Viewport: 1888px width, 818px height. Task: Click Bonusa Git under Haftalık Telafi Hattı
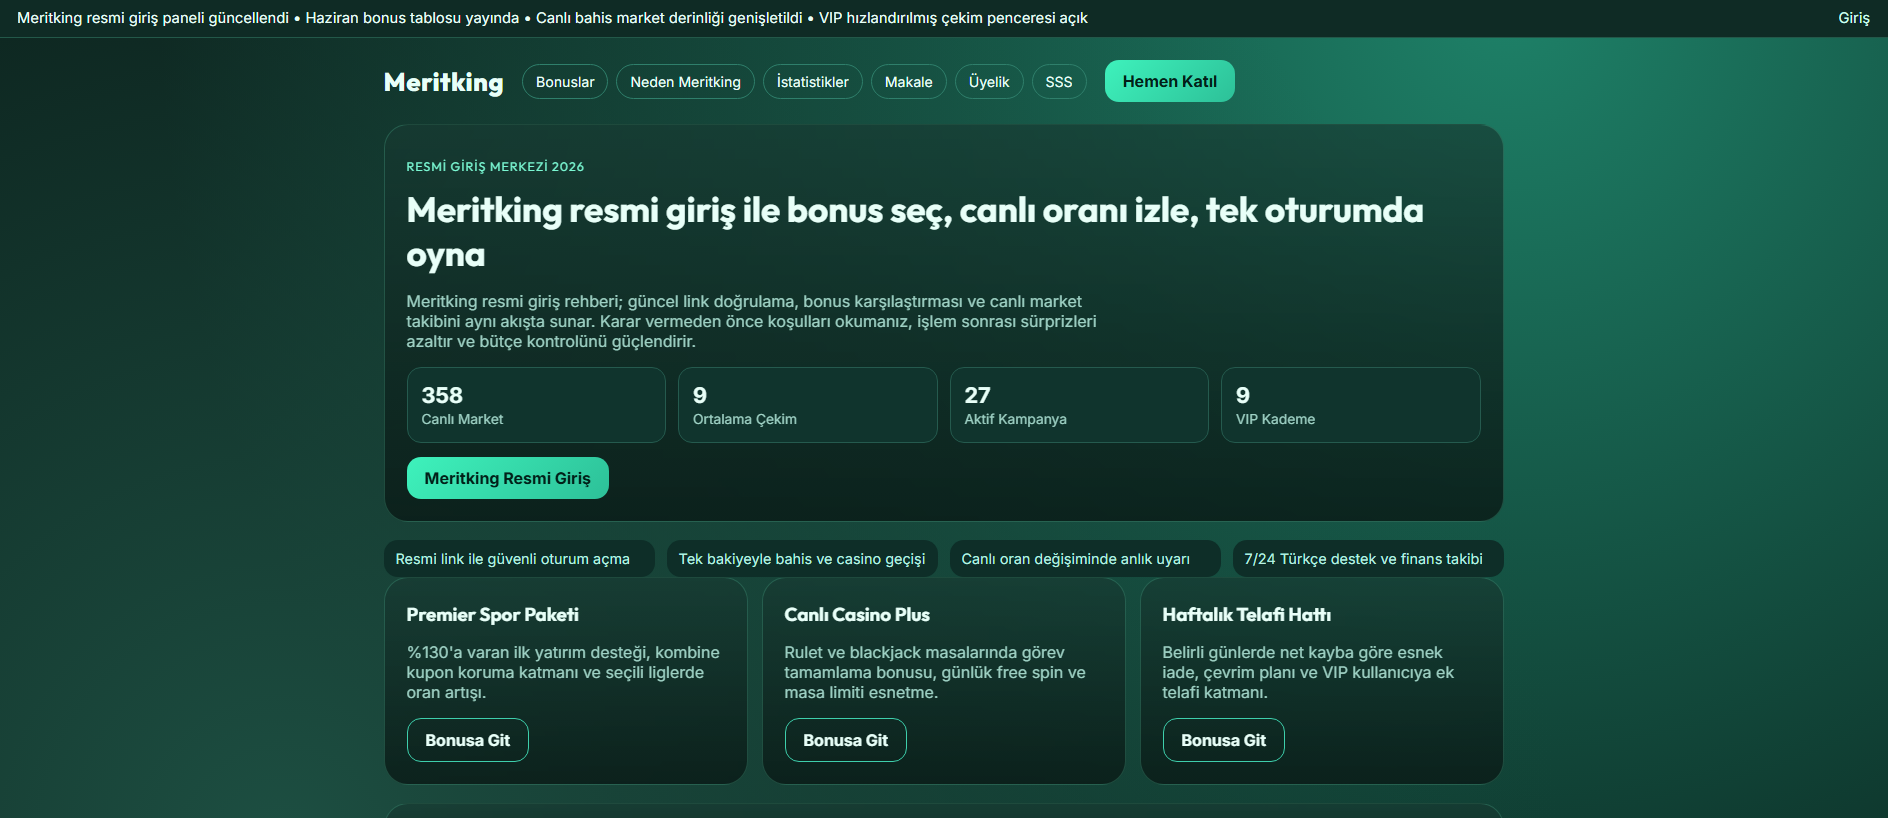[1223, 740]
